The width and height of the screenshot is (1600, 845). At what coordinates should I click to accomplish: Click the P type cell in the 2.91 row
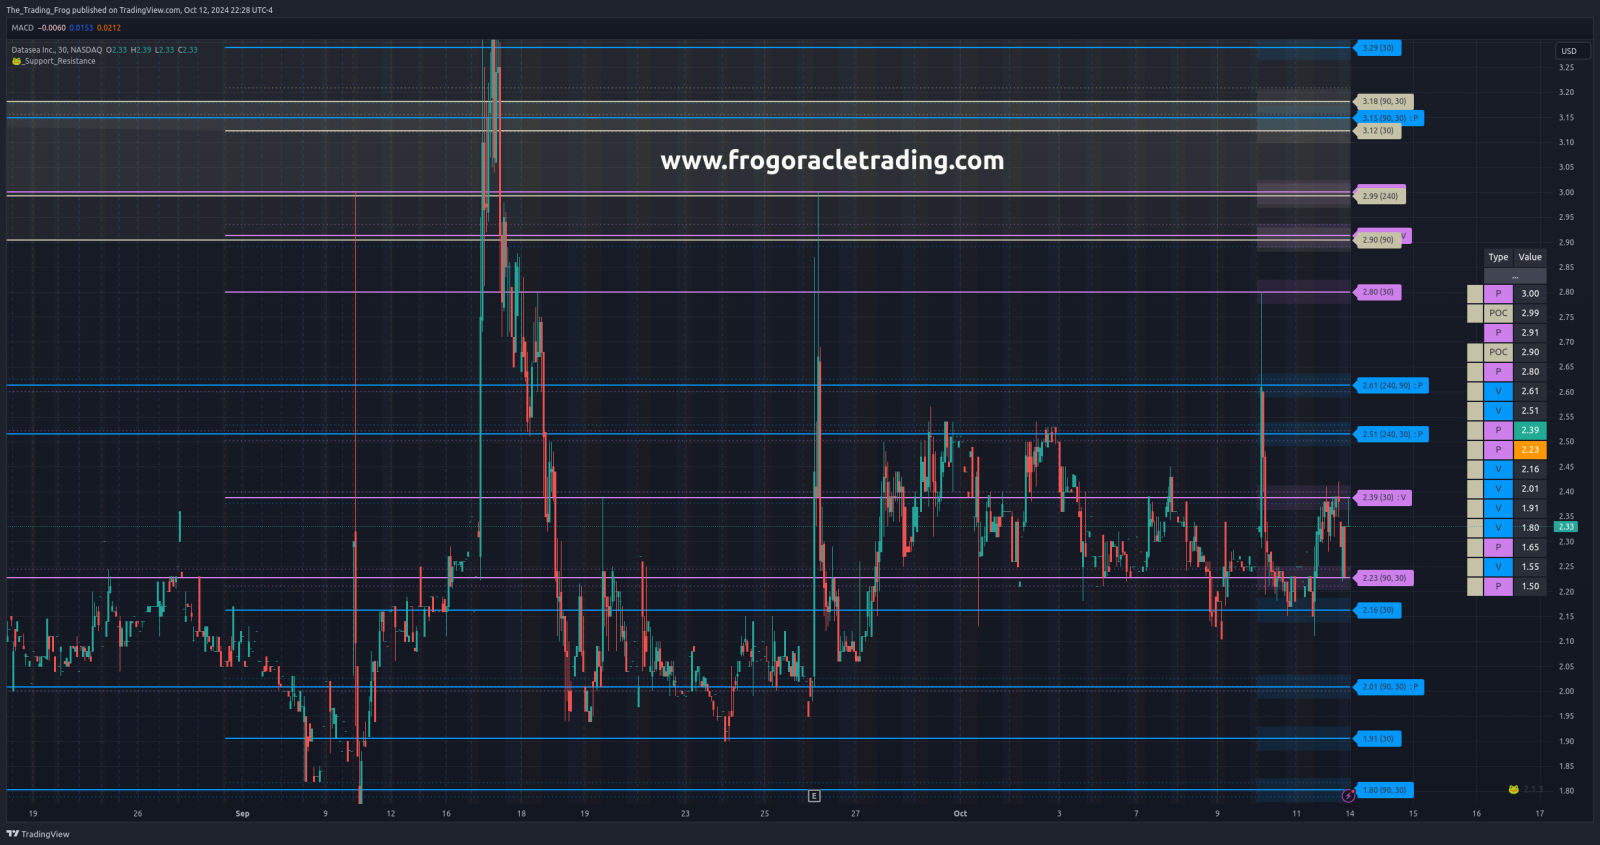(x=1498, y=333)
